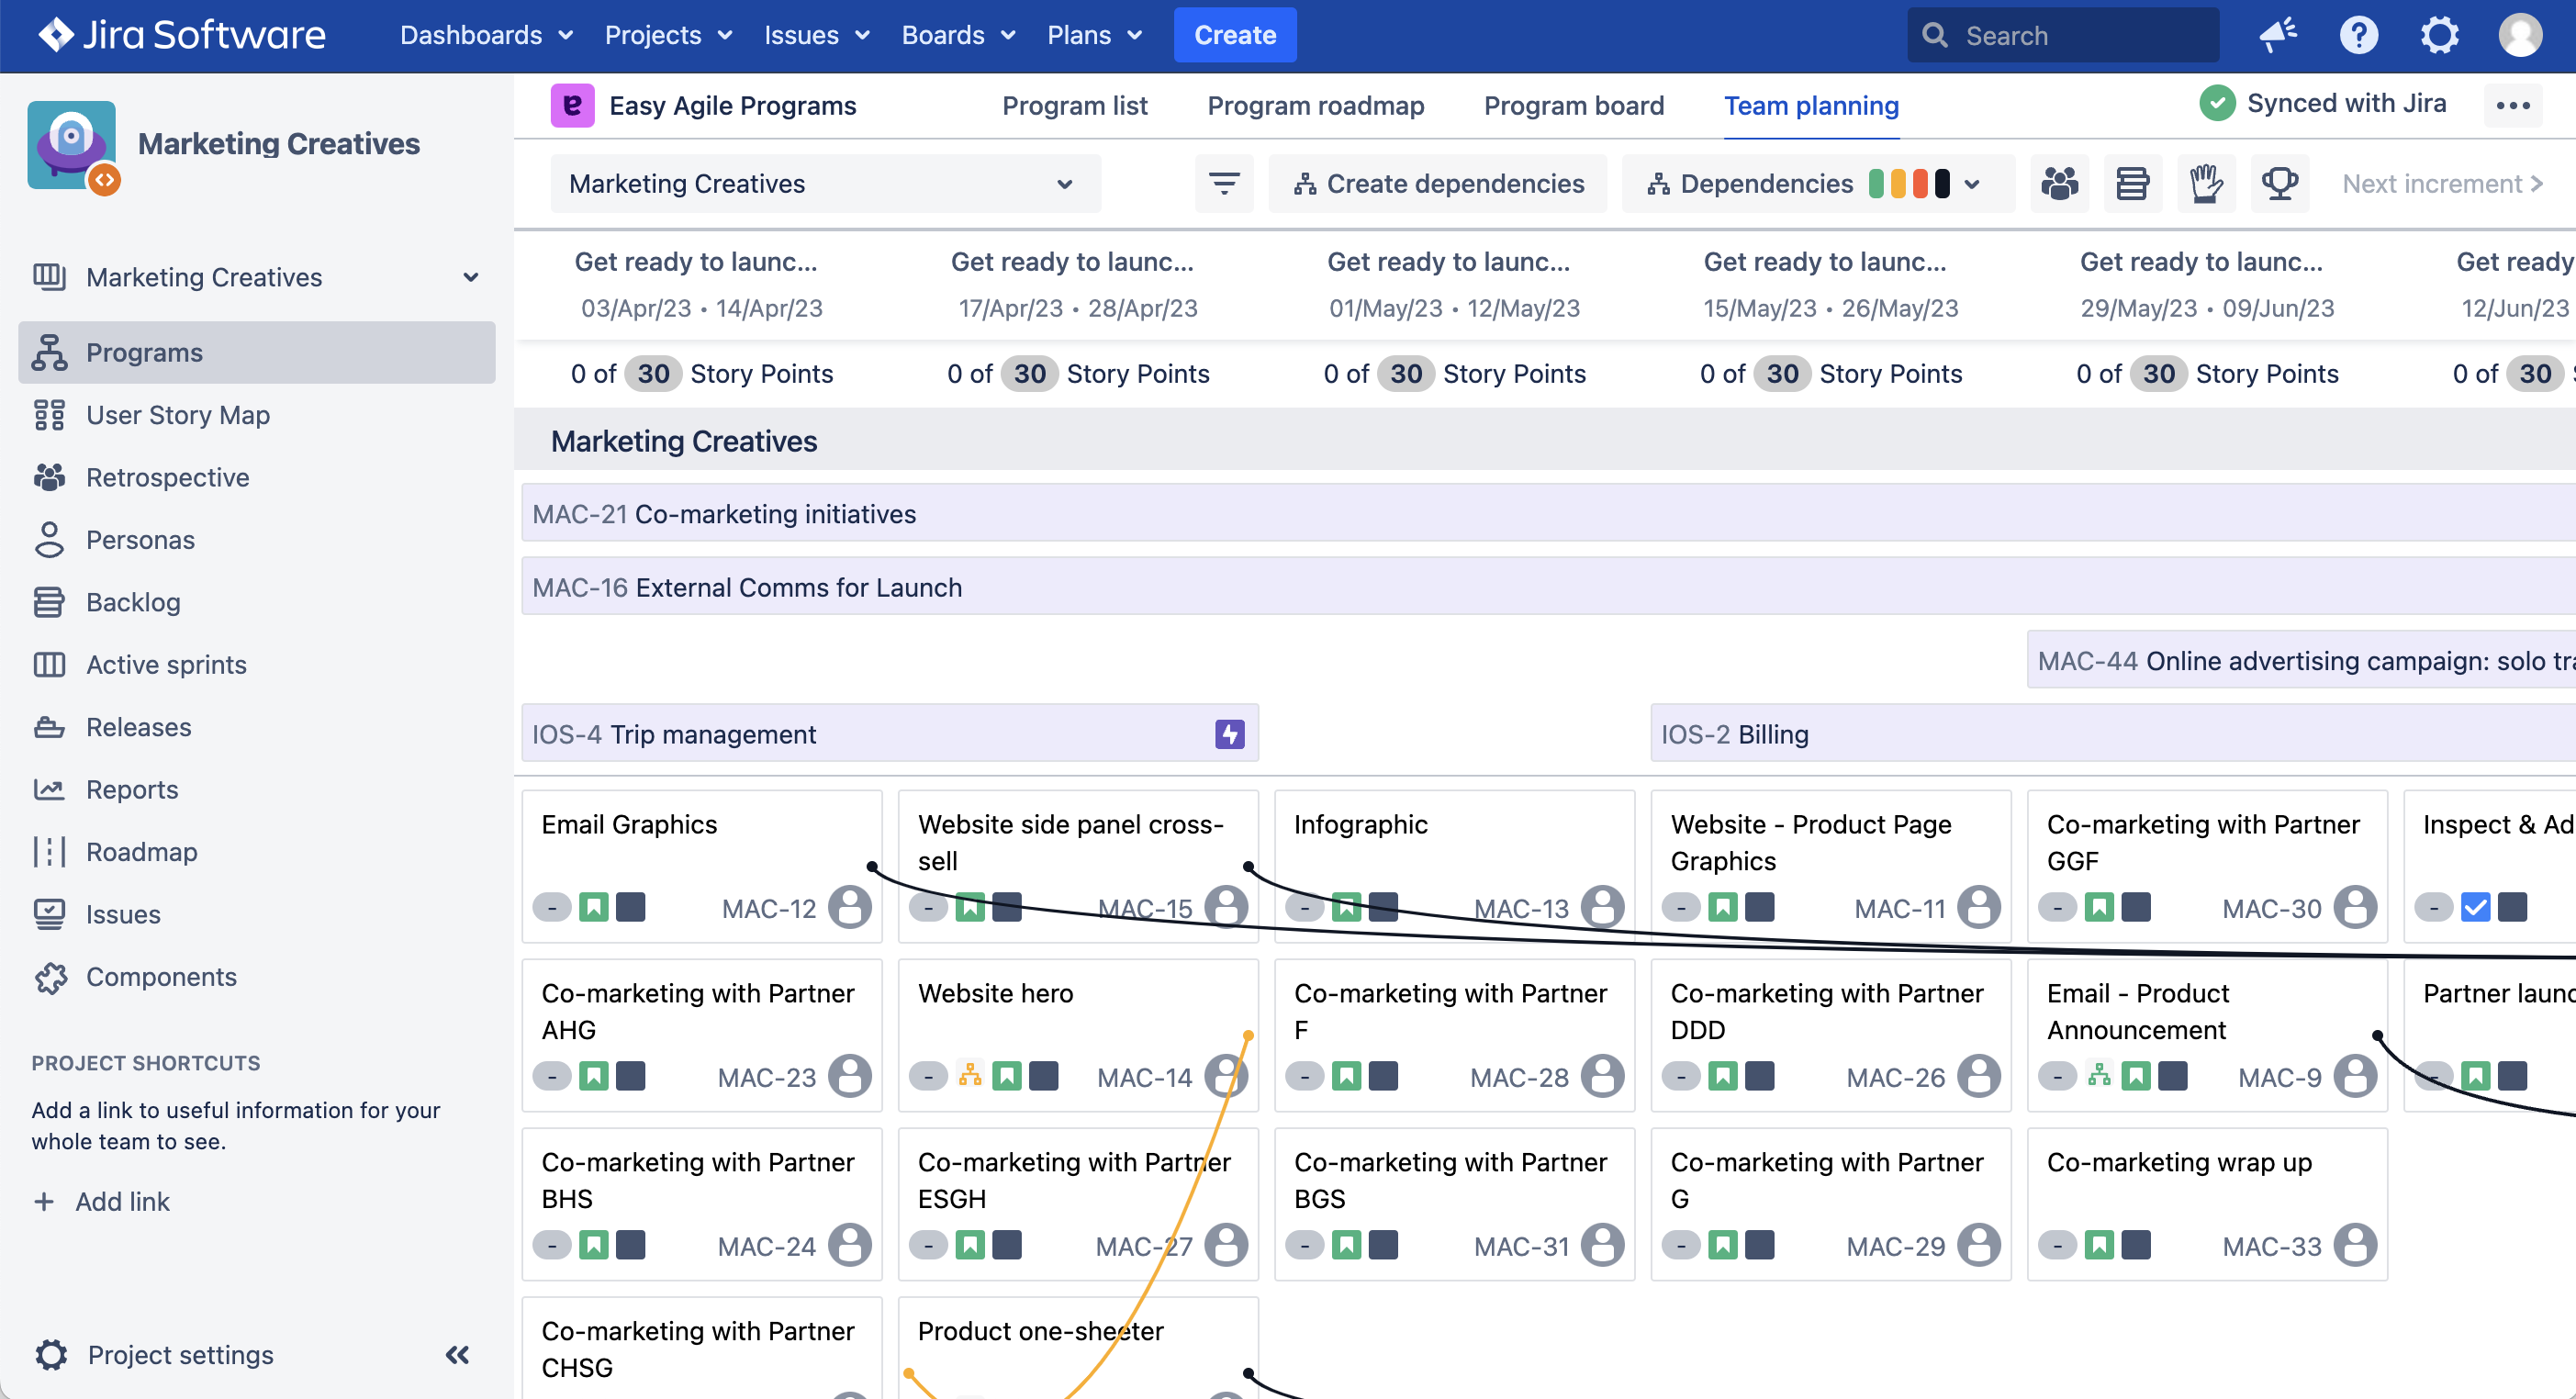The image size is (2576, 1399).
Task: Expand the Plans dropdown menu
Action: point(1094,35)
